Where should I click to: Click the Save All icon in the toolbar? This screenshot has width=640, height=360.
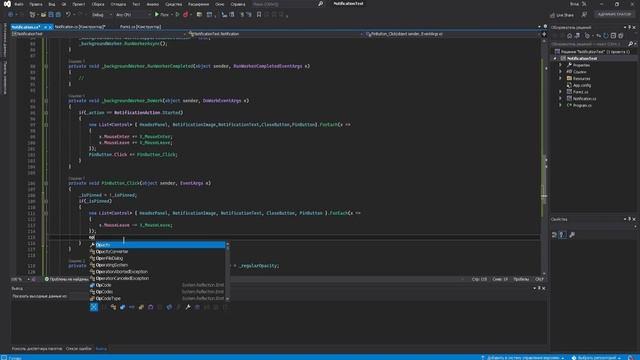coord(58,15)
